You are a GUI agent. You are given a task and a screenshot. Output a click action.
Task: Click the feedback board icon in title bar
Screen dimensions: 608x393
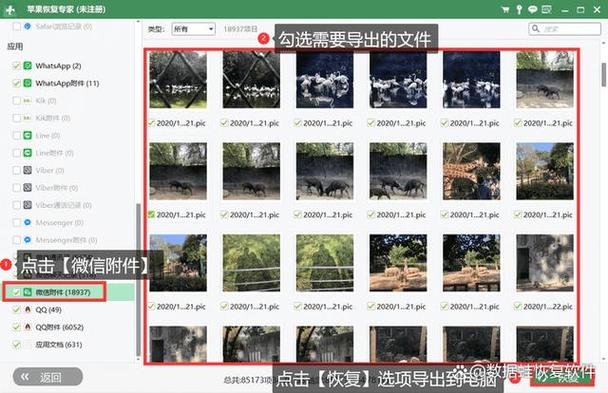click(546, 9)
